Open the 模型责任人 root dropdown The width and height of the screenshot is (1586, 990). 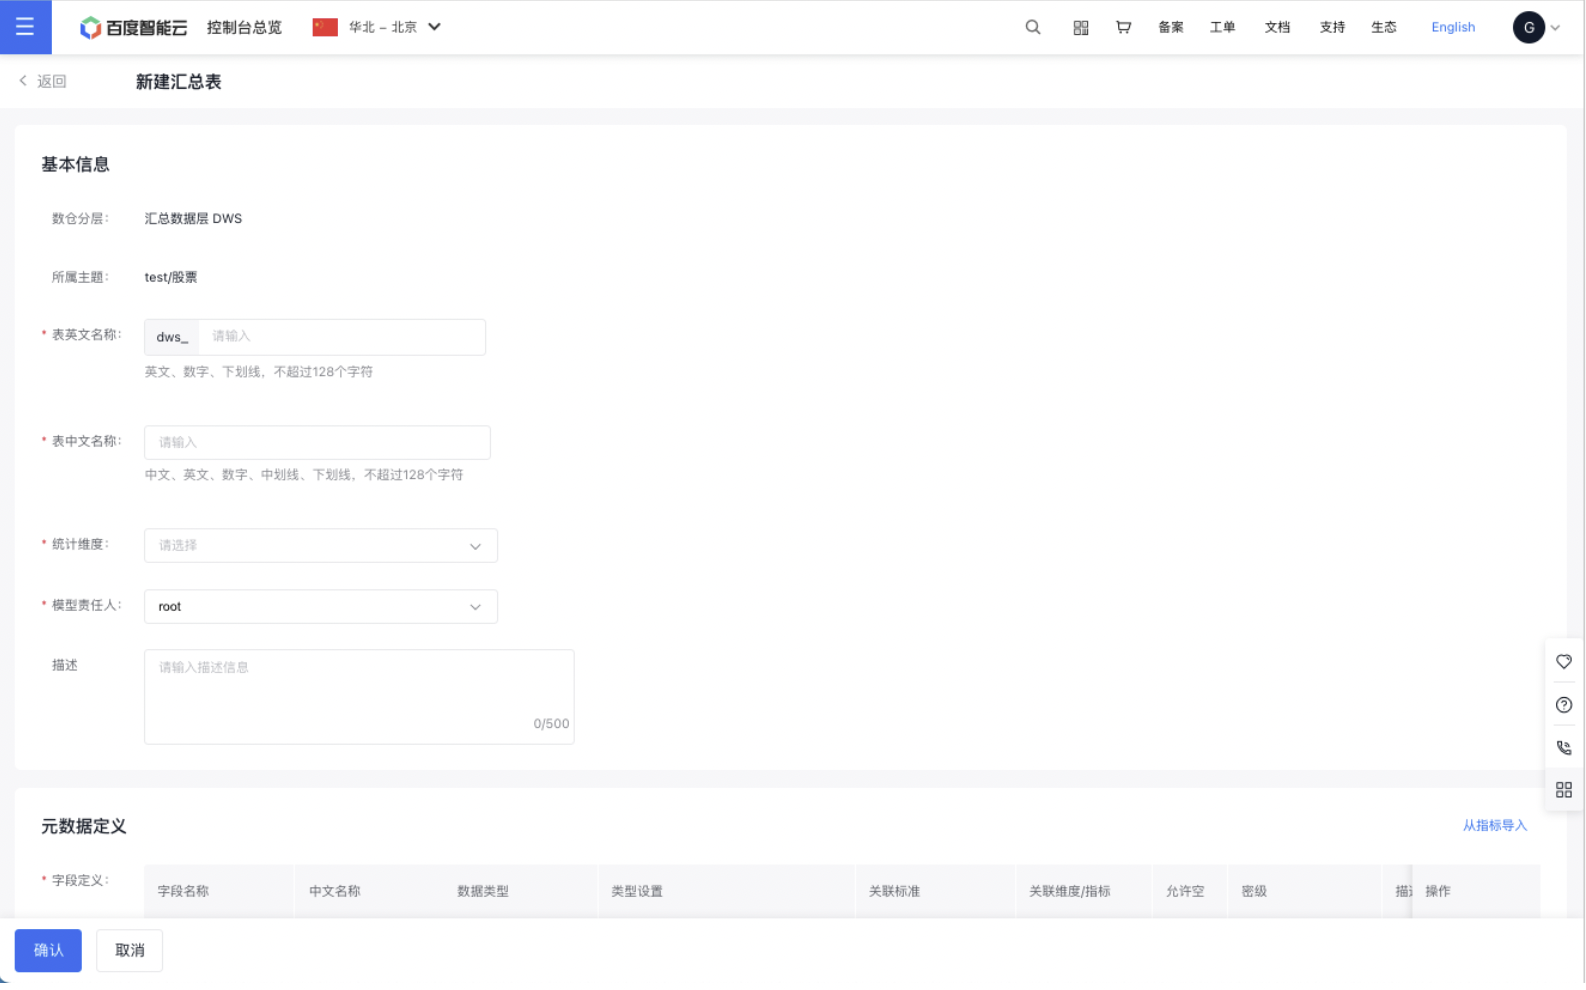(321, 607)
